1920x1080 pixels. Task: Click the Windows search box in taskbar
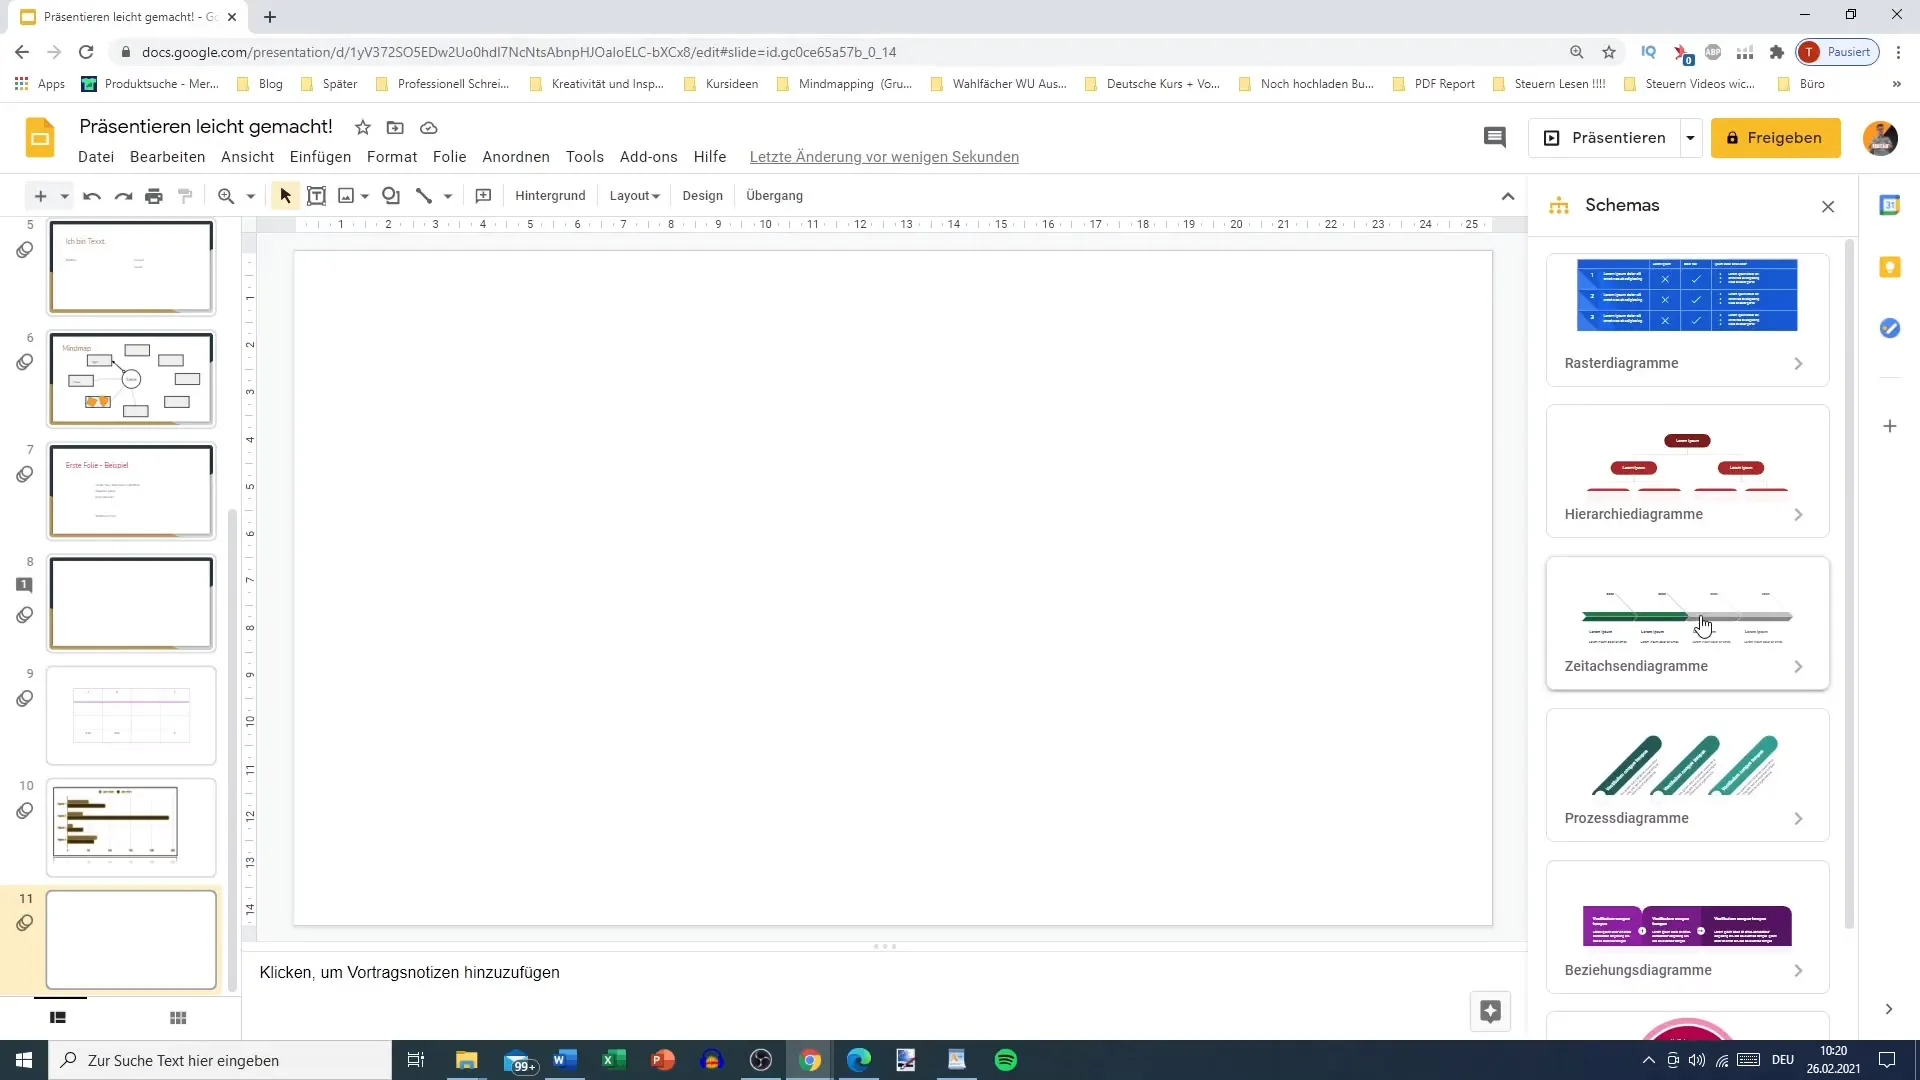coord(220,1060)
